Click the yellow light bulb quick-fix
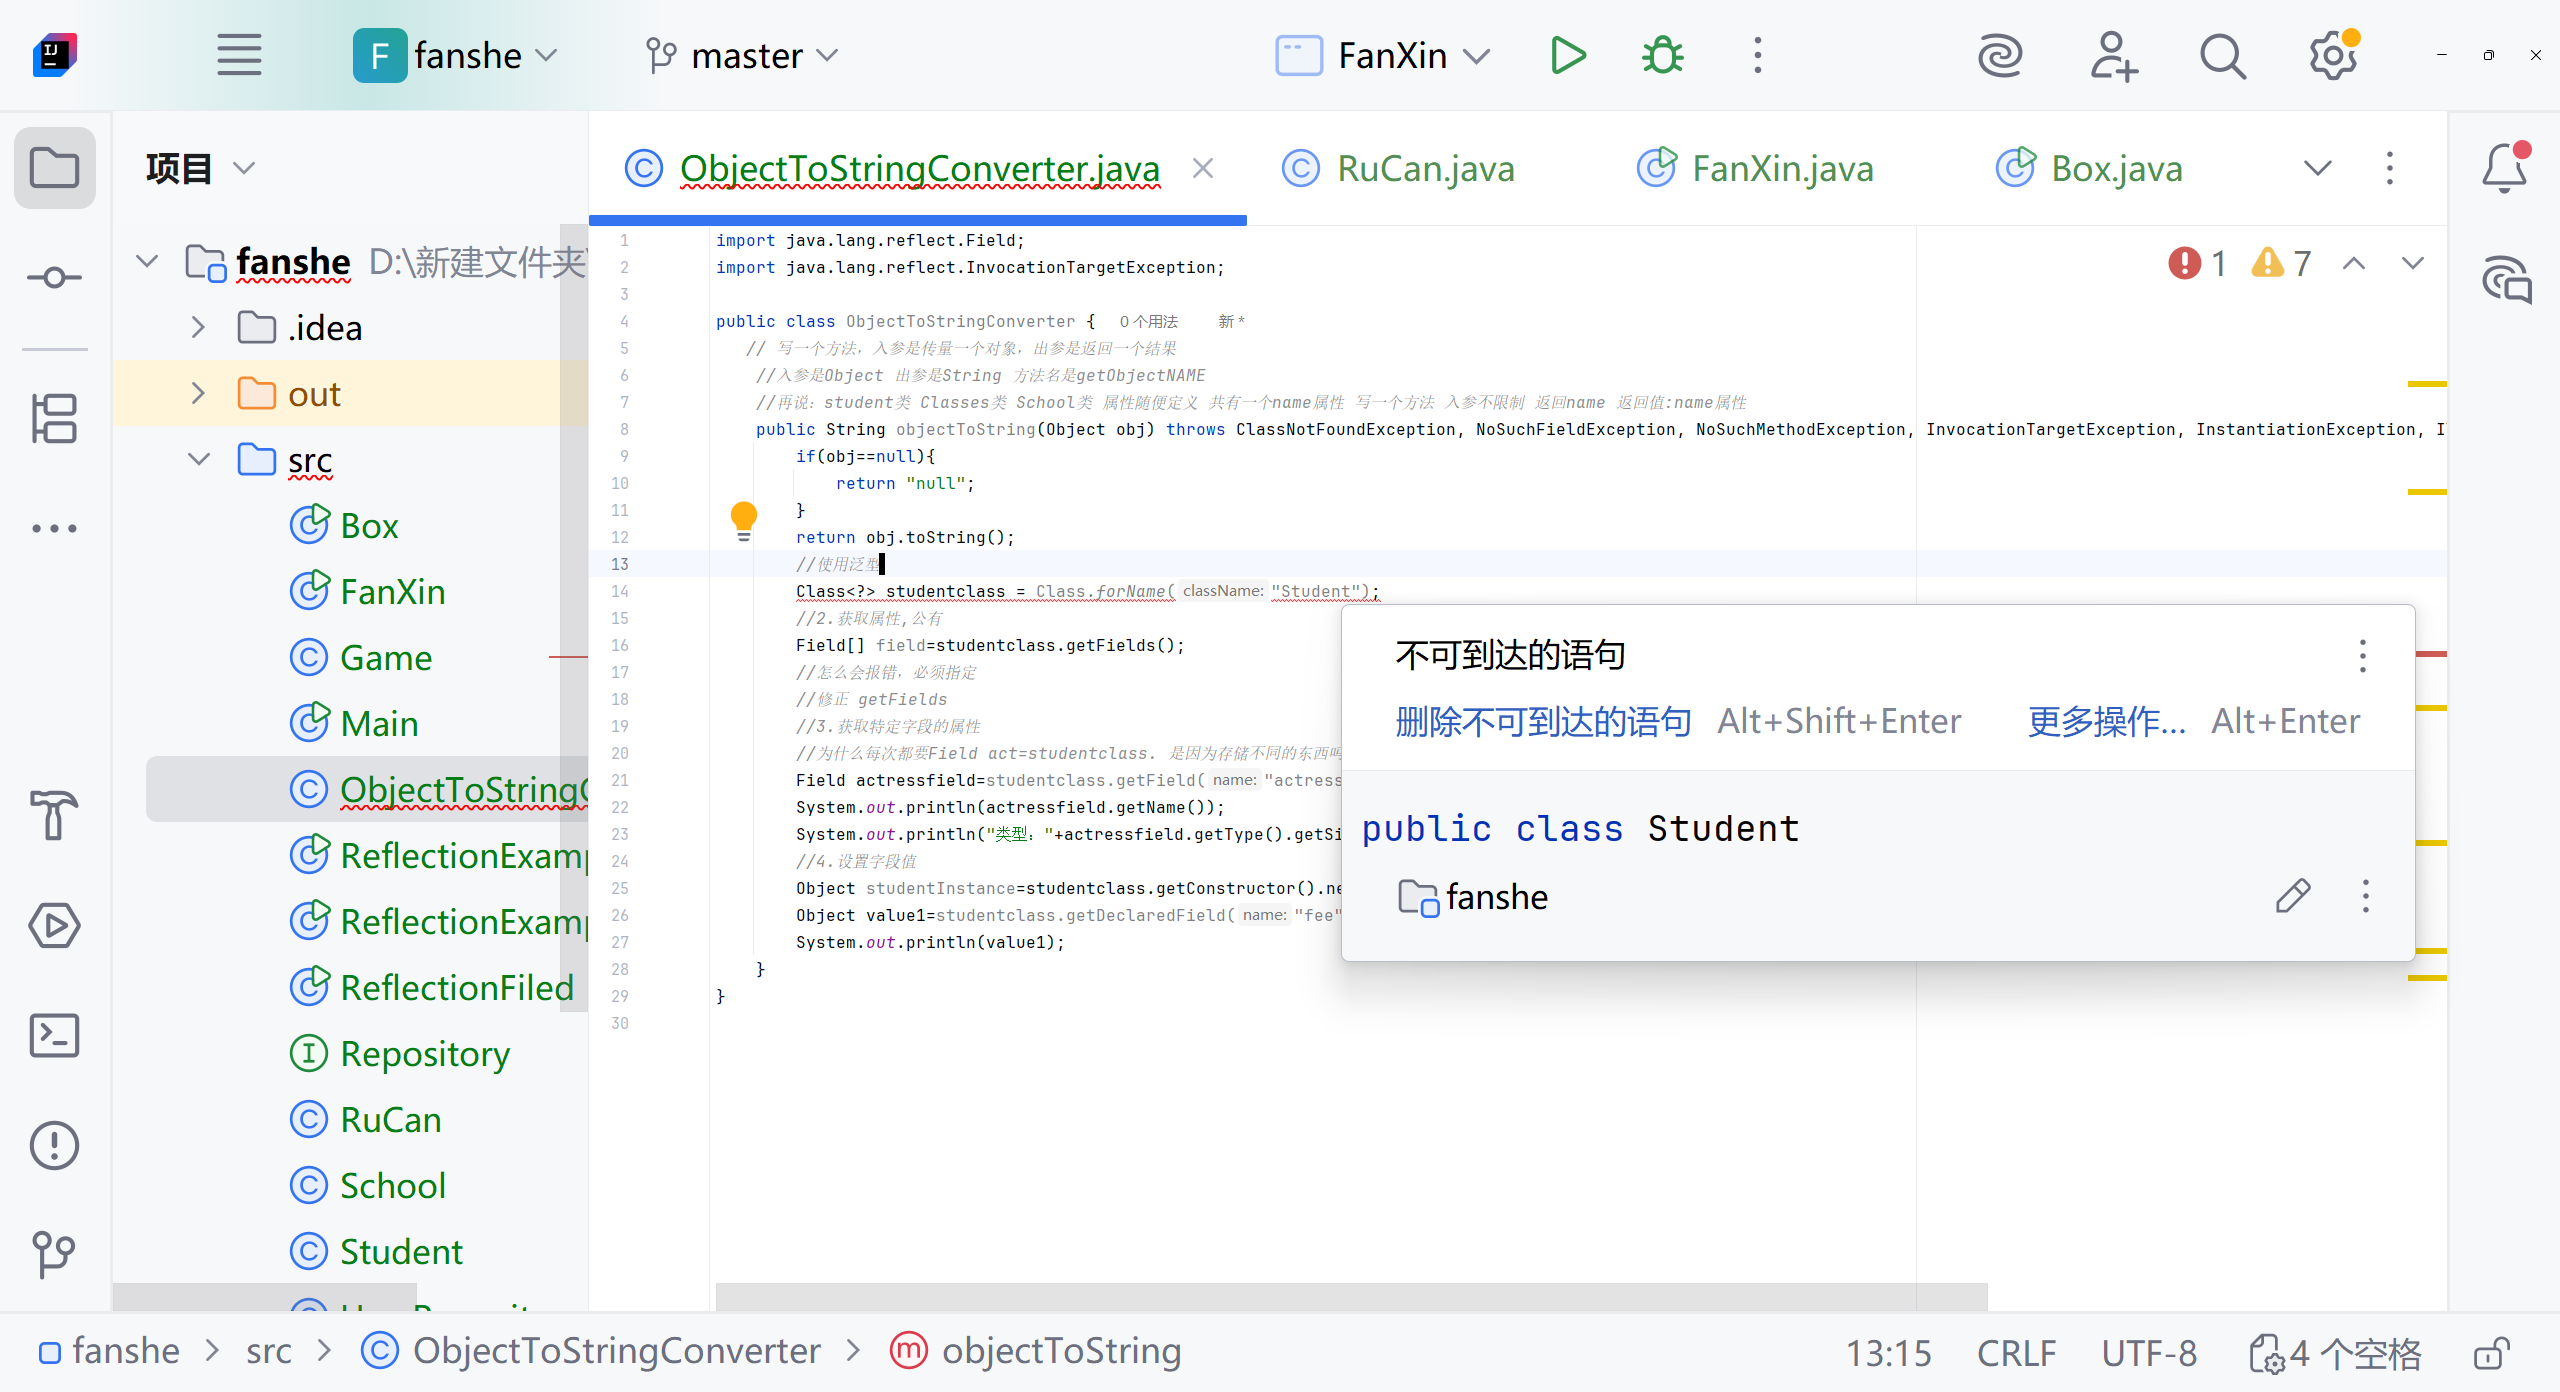Viewport: 2560px width, 1392px height. point(743,517)
